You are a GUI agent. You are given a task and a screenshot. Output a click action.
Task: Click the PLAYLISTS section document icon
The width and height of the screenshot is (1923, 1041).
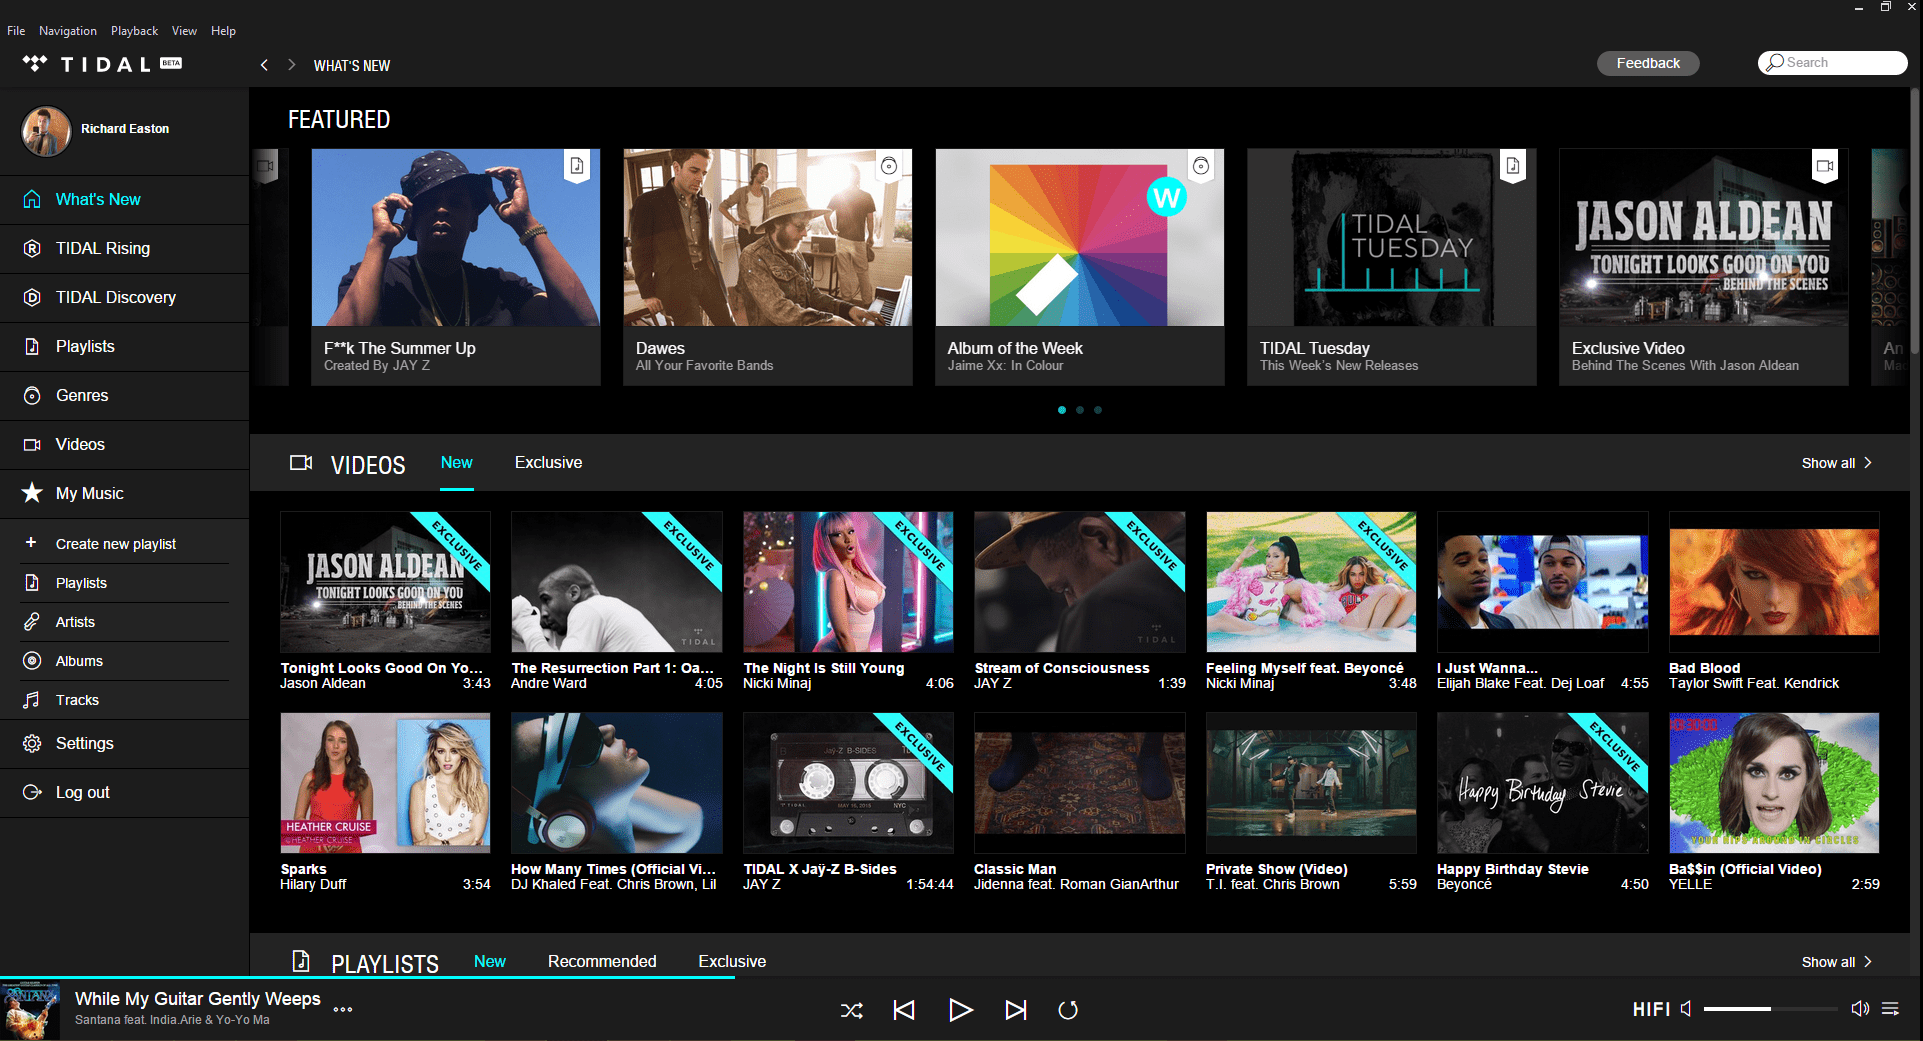click(301, 961)
